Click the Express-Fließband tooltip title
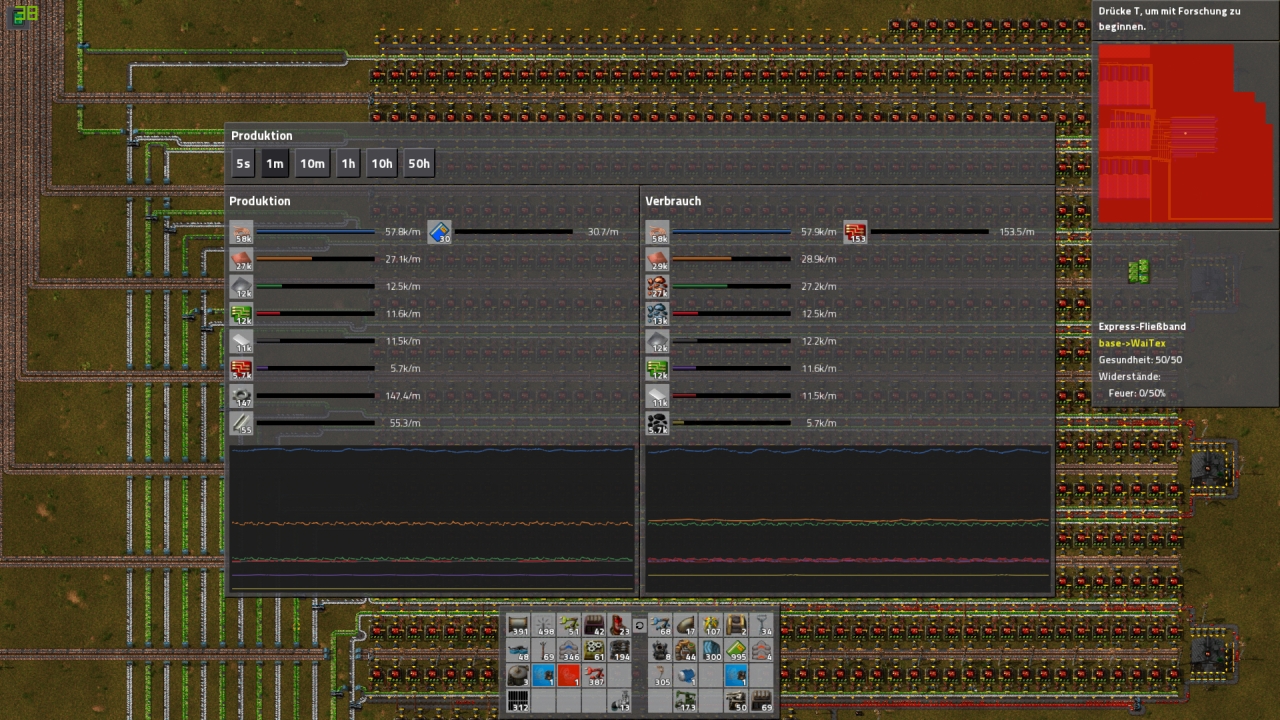The height and width of the screenshot is (720, 1280). (1142, 327)
